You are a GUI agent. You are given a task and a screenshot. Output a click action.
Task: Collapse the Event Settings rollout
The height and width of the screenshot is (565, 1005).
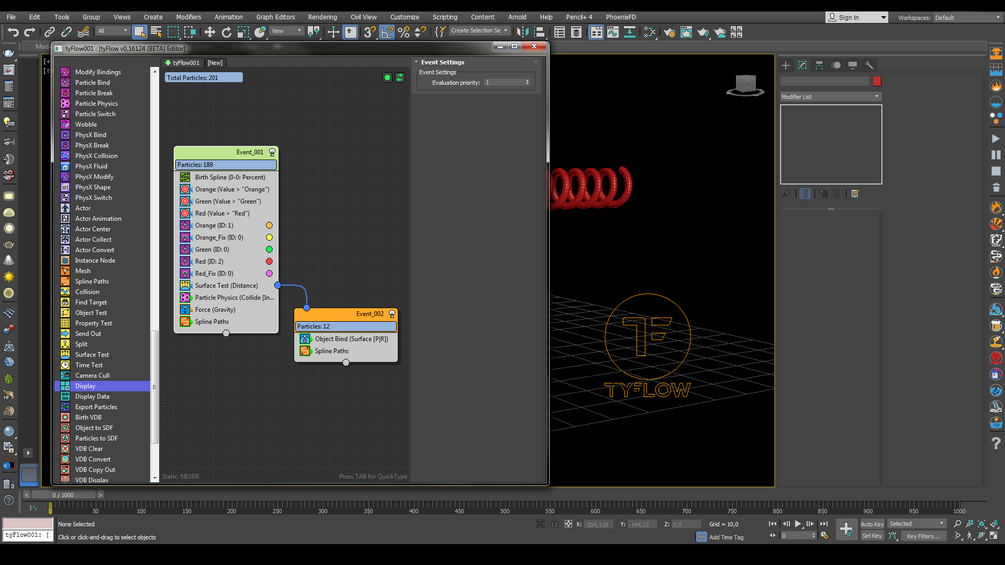click(x=416, y=62)
